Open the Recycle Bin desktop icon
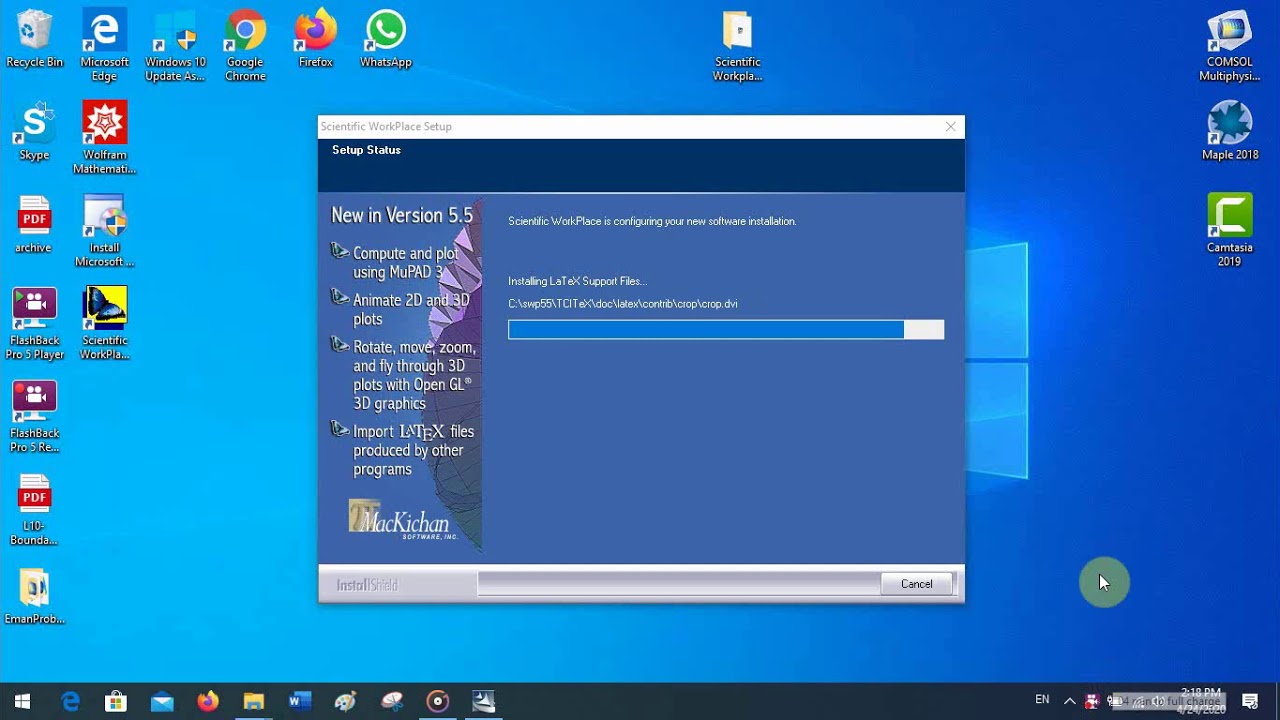The height and width of the screenshot is (720, 1280). (34, 39)
